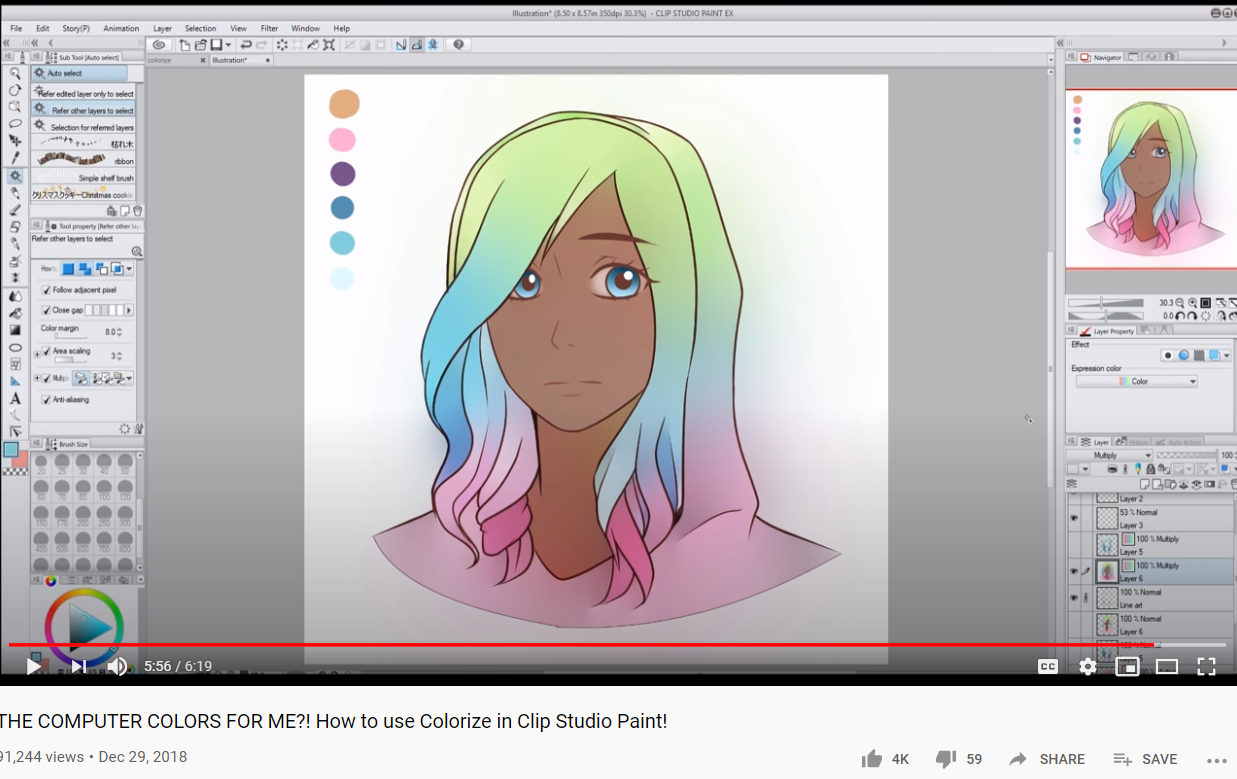
Task: Select the Auto select magic wand tool
Action: (x=15, y=176)
